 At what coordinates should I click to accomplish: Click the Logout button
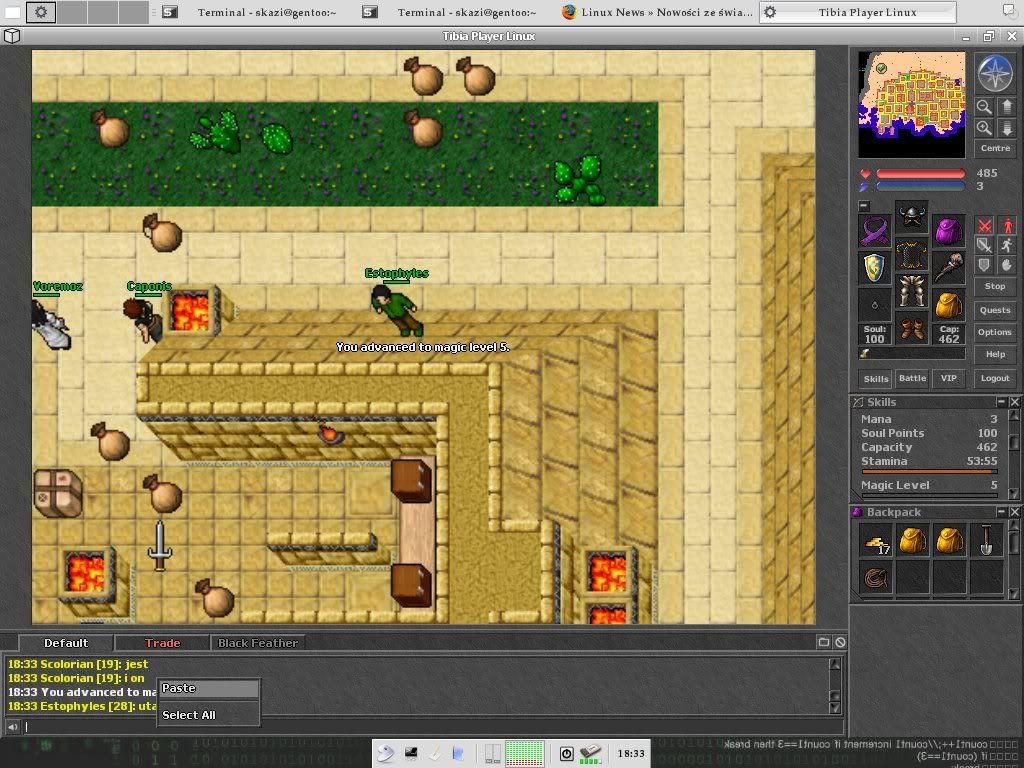click(995, 378)
